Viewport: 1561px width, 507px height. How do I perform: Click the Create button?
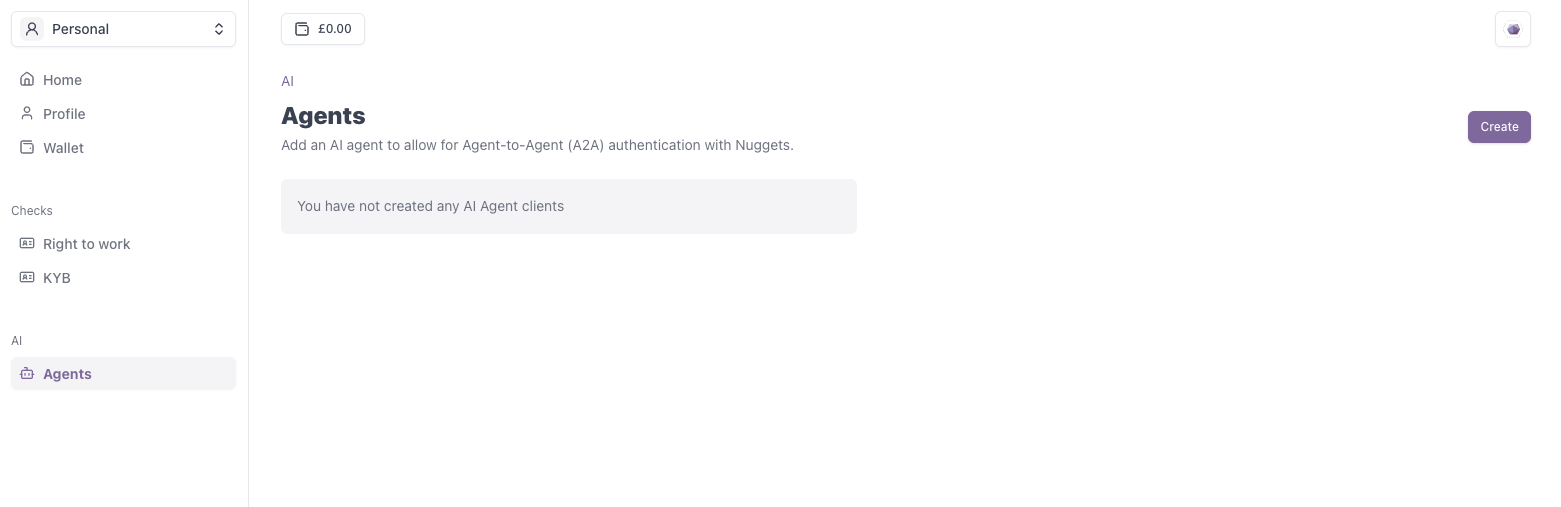1499,127
